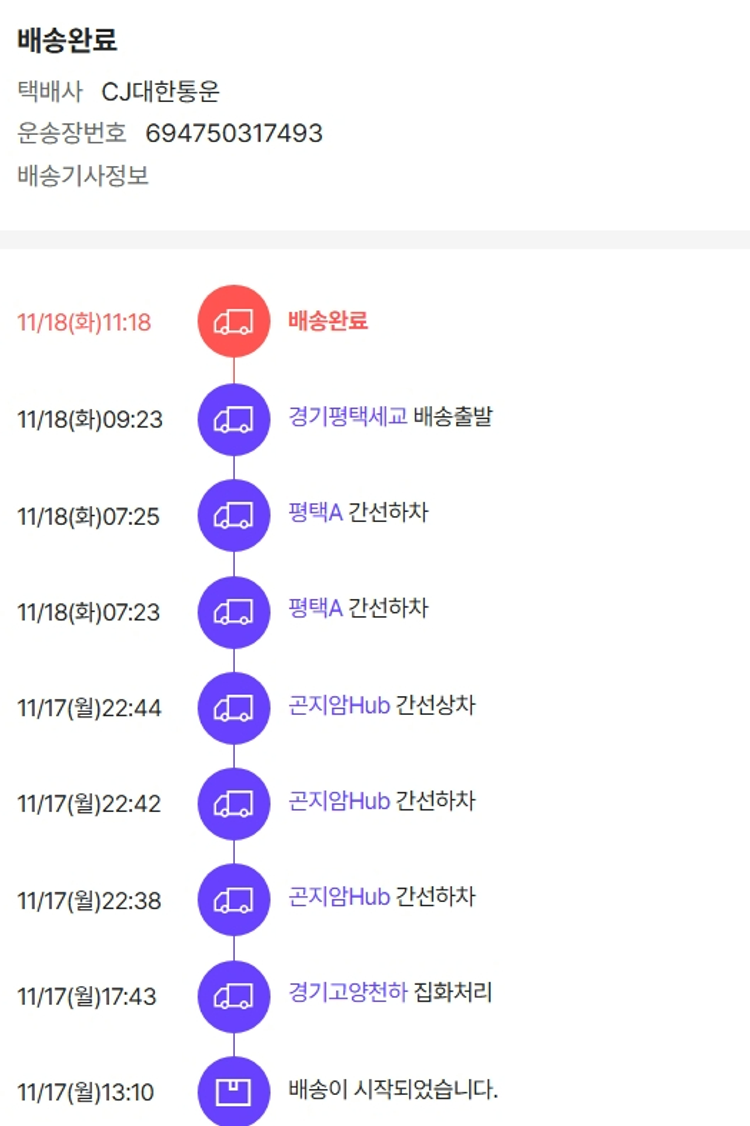
Task: Click the red 배송완료 status text
Action: (x=328, y=321)
